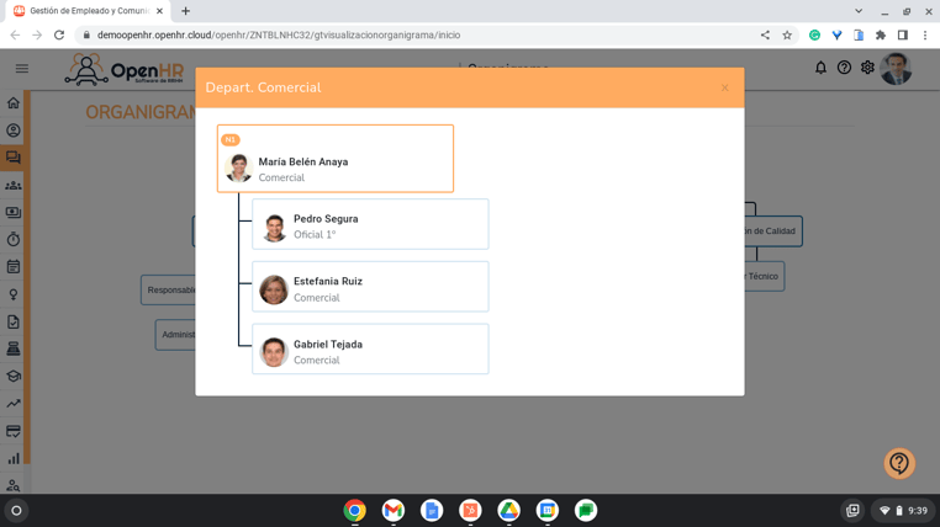This screenshot has height=527, width=941.
Task: Bookmark this page with the star icon
Action: [x=787, y=35]
